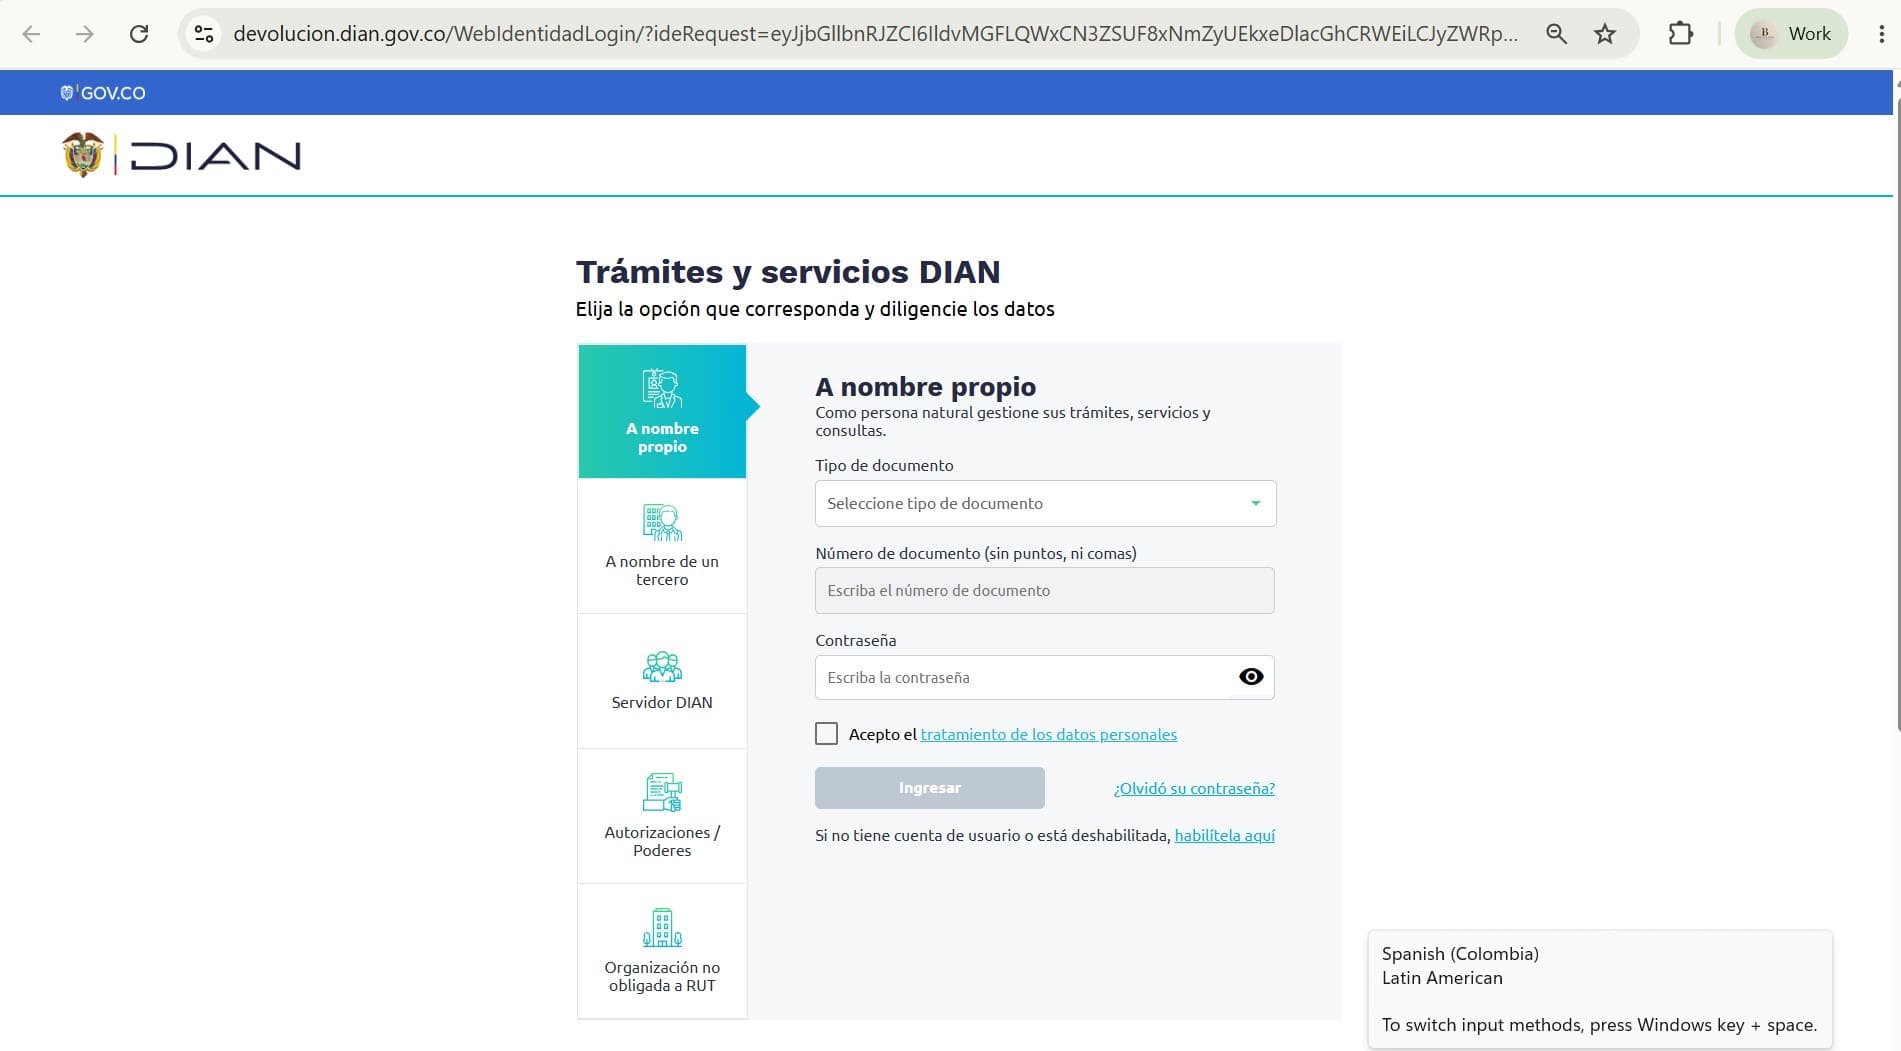
Task: Select the A nombre propio tab
Action: [662, 411]
